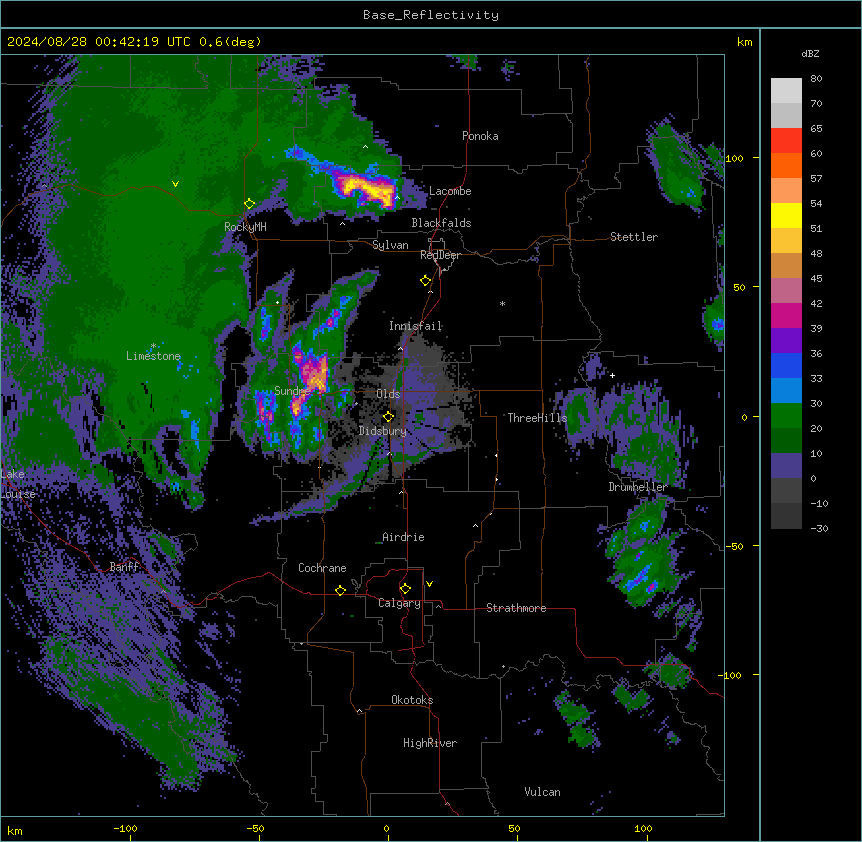Click the RedDeer city label
This screenshot has width=862, height=842.
(x=440, y=255)
